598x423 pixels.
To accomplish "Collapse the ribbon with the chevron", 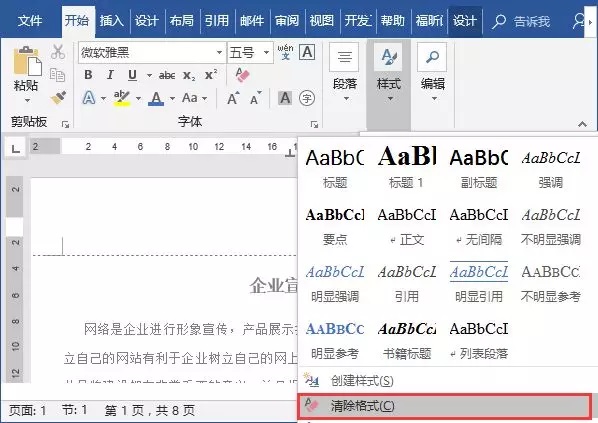I will (582, 124).
